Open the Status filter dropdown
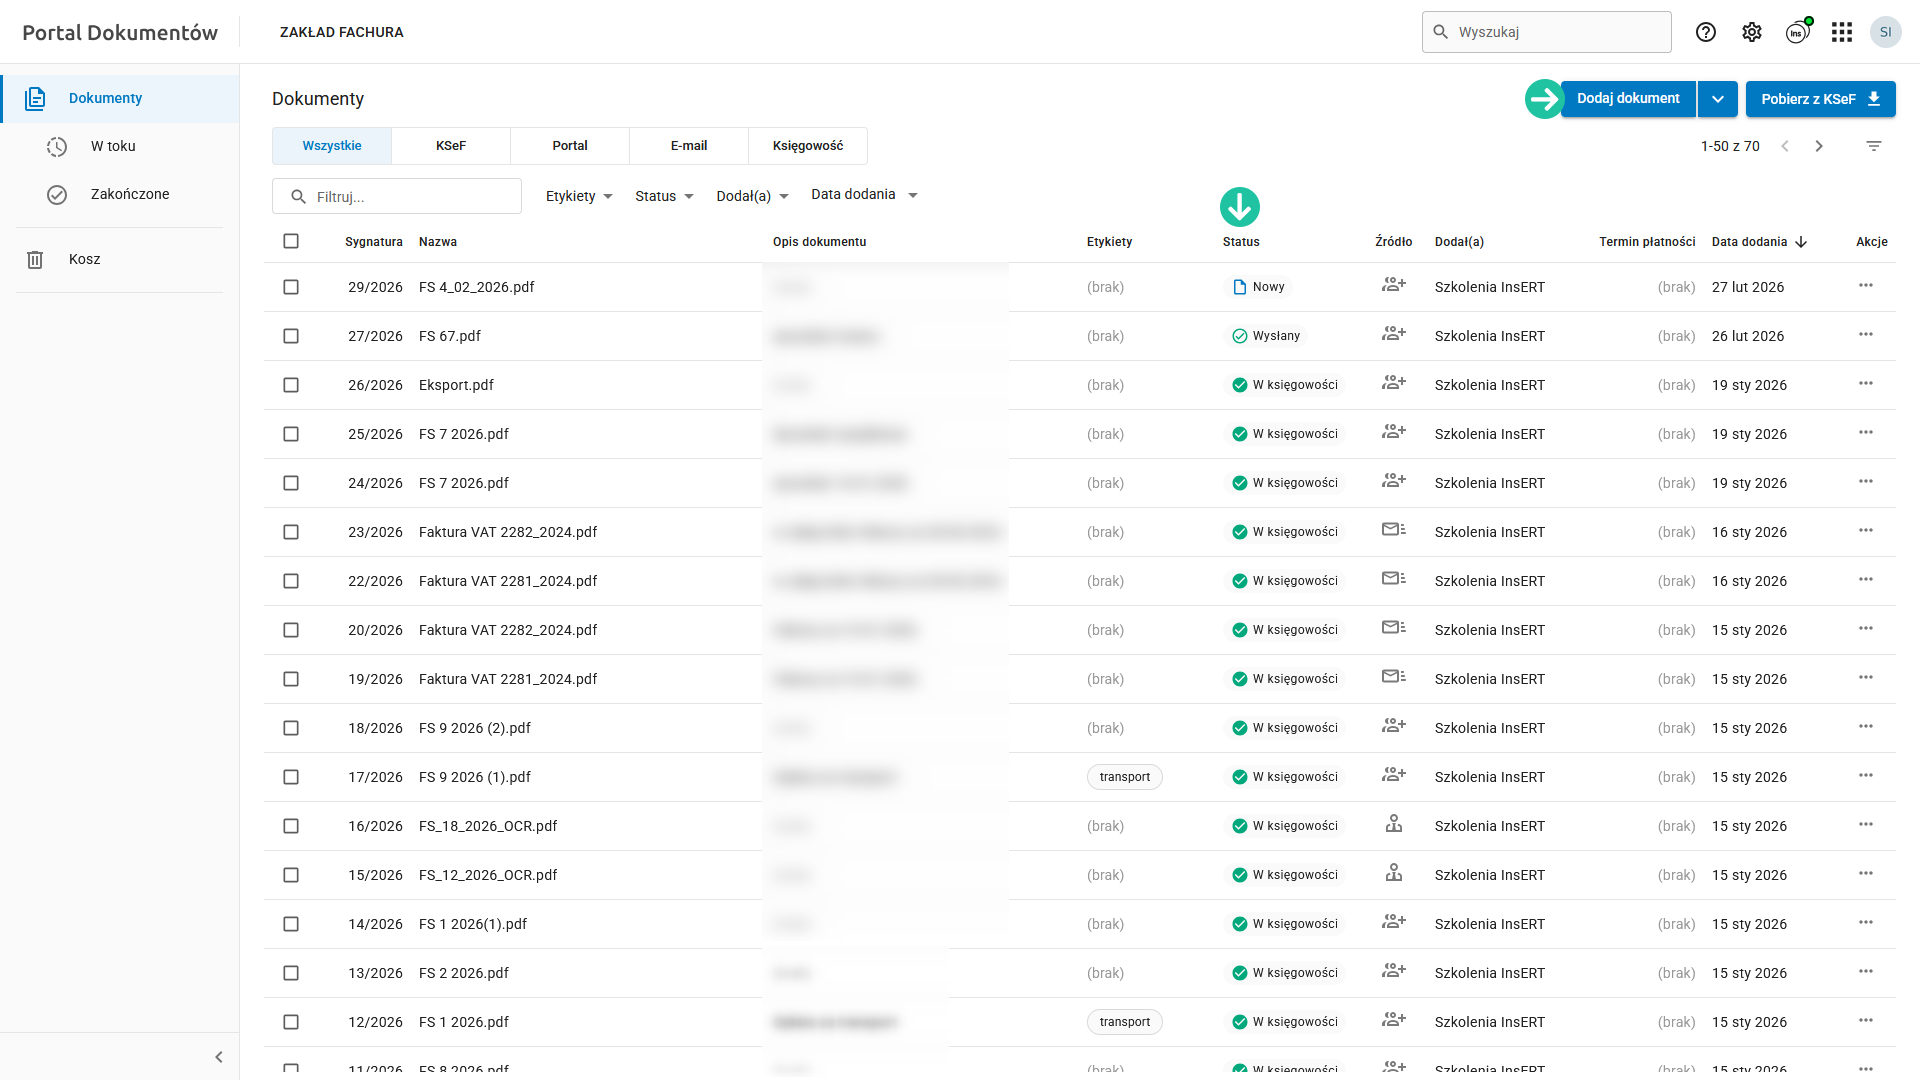 664,196
